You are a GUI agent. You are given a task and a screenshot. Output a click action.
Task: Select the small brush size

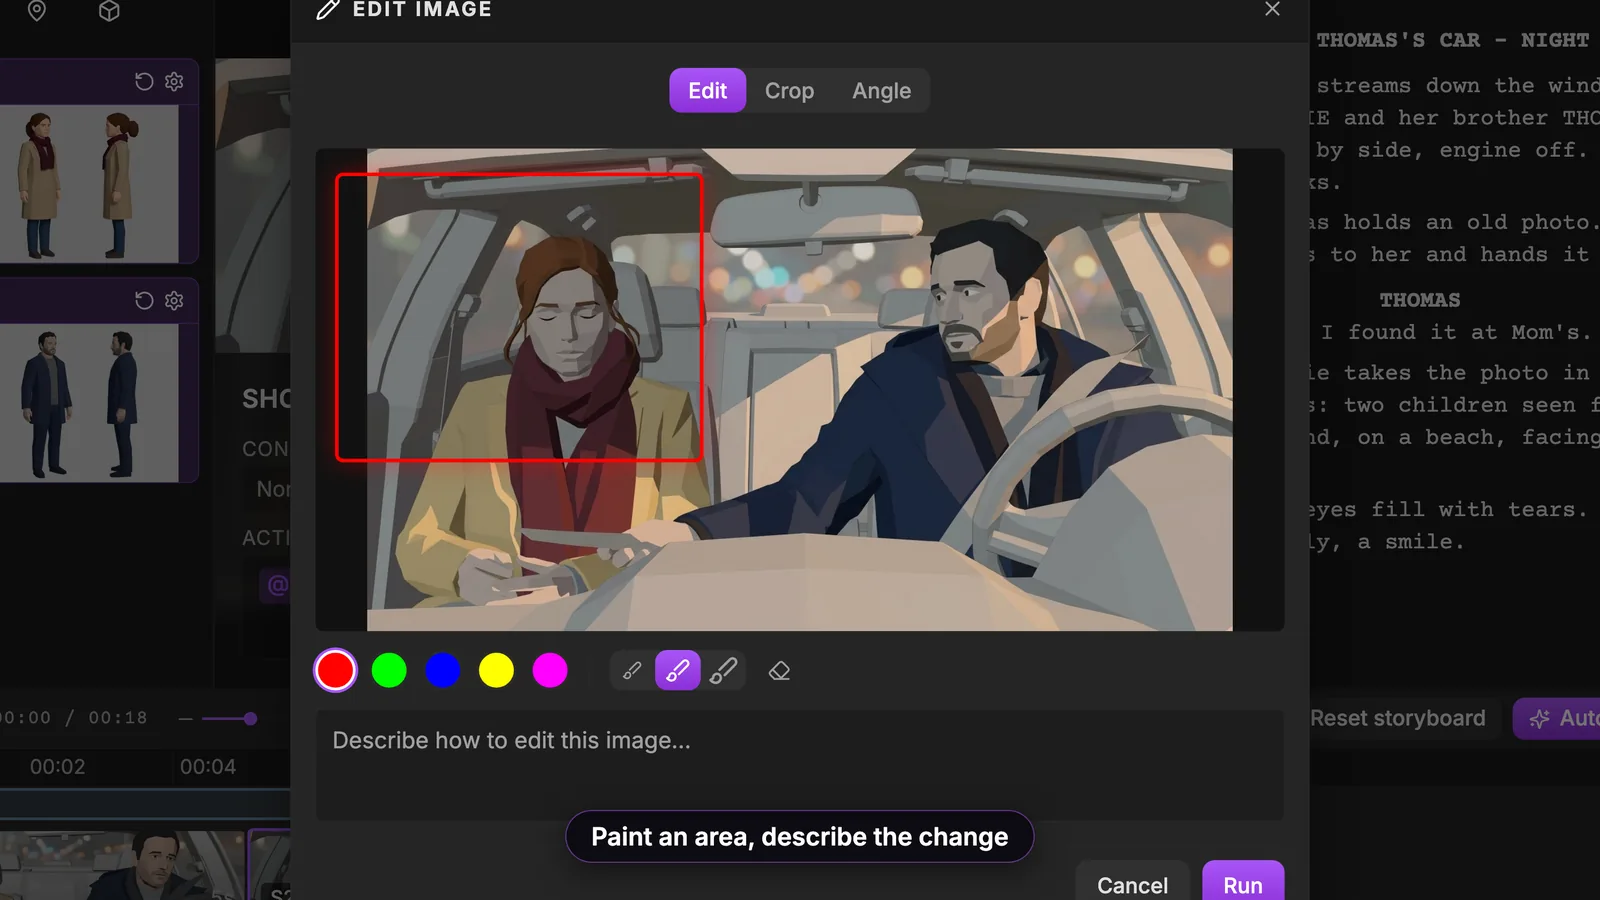[x=632, y=671]
